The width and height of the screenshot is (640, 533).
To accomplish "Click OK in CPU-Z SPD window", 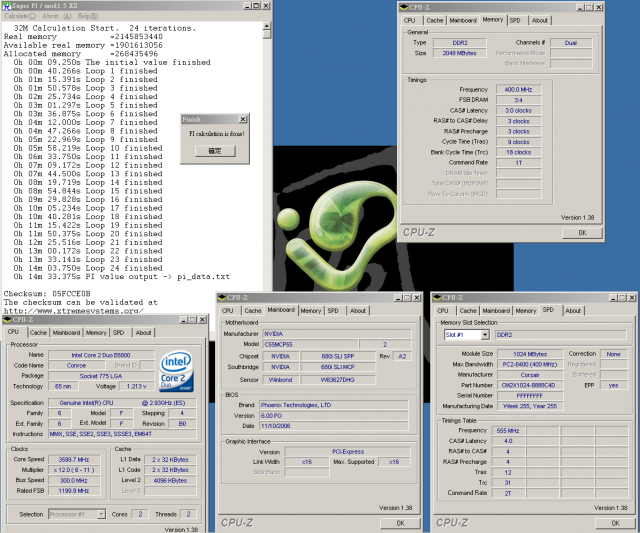I will pyautogui.click(x=616, y=523).
